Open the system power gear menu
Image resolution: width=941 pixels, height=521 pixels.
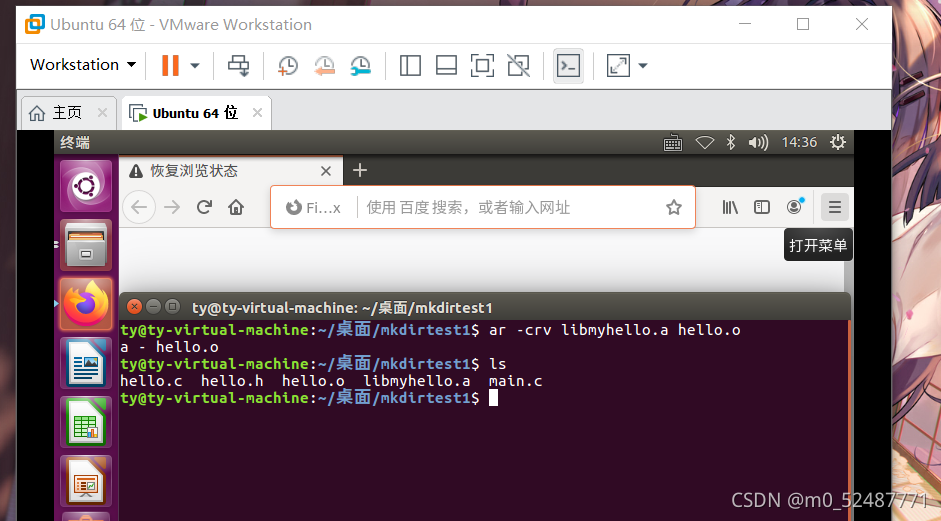tap(838, 142)
